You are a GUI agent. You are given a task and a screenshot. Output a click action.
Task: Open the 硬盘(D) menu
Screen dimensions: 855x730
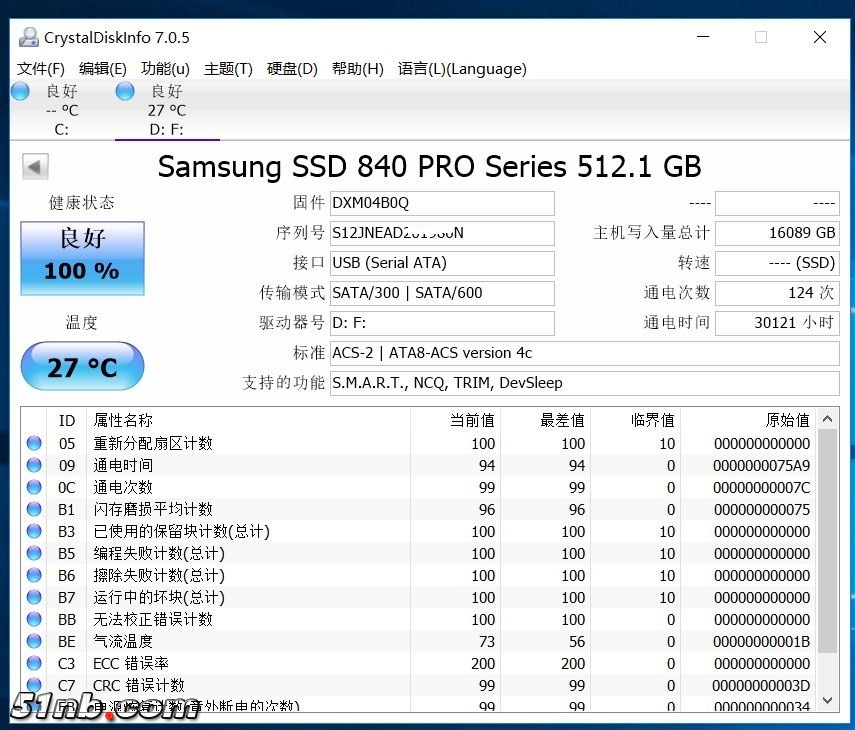292,69
